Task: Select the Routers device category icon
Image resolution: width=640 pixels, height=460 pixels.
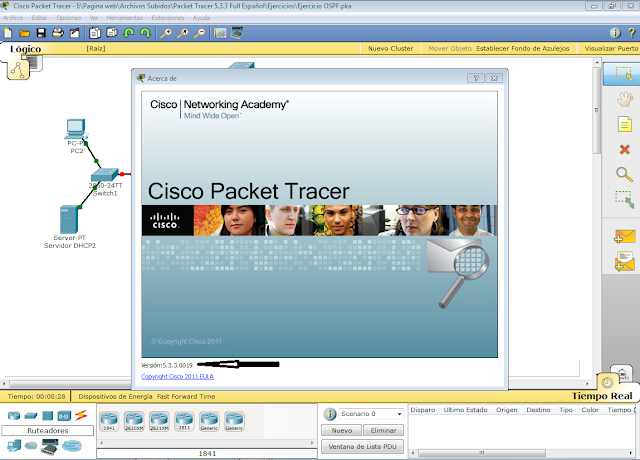Action: click(x=14, y=416)
